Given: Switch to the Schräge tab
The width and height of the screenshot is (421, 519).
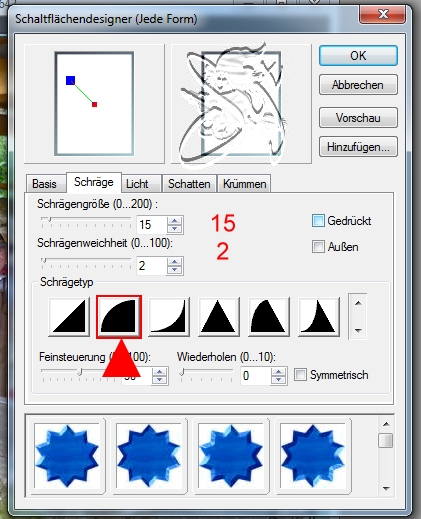Looking at the screenshot, I should (94, 182).
